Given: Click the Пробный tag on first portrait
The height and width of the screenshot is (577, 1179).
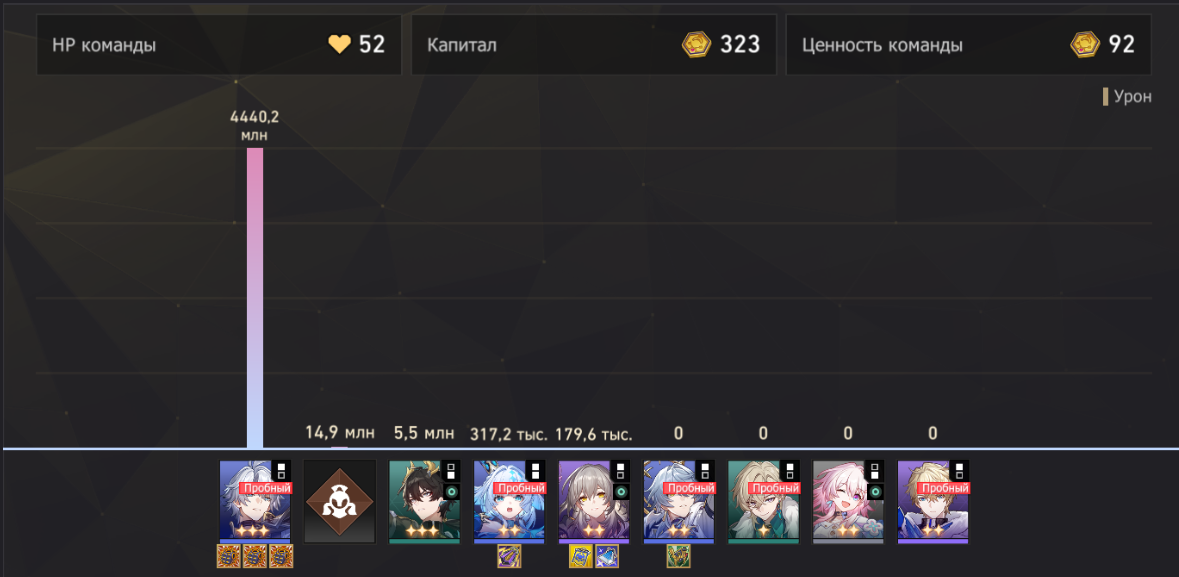Looking at the screenshot, I should [x=265, y=488].
